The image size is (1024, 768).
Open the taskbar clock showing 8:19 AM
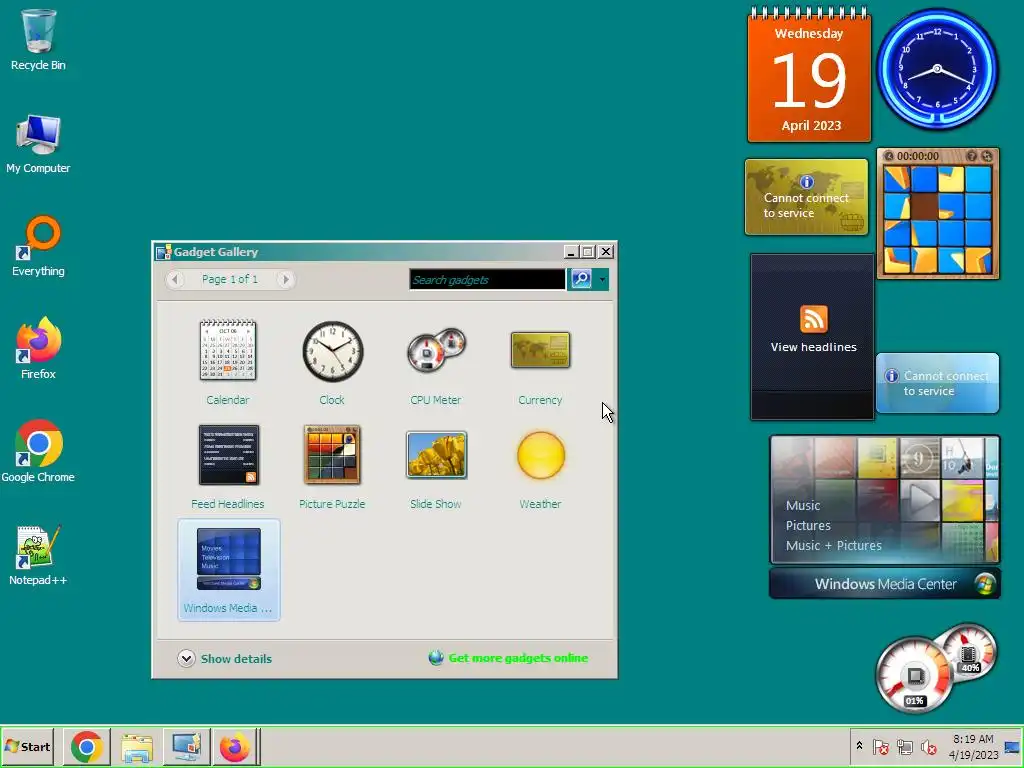pos(973,746)
